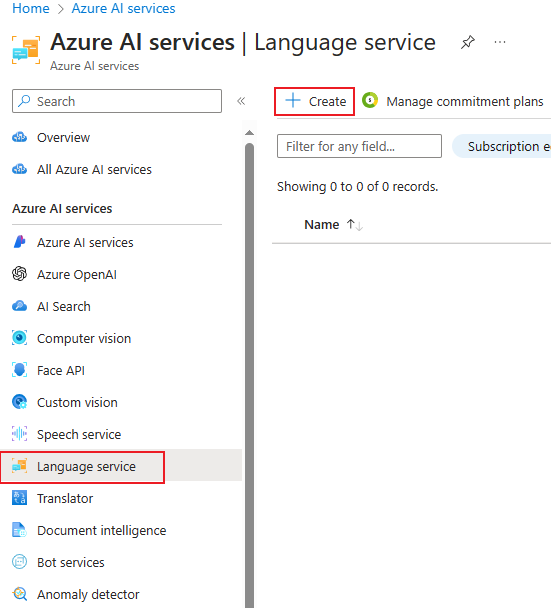Click the Speech service waveform icon
551x608 pixels.
coord(19,434)
